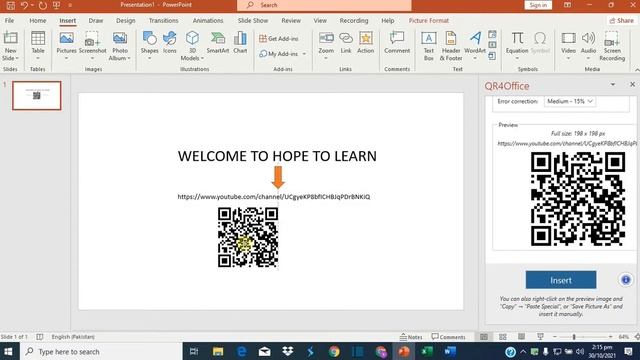The width and height of the screenshot is (640, 360).
Task: Click the Windows taskbar search box
Action: [x=101, y=351]
